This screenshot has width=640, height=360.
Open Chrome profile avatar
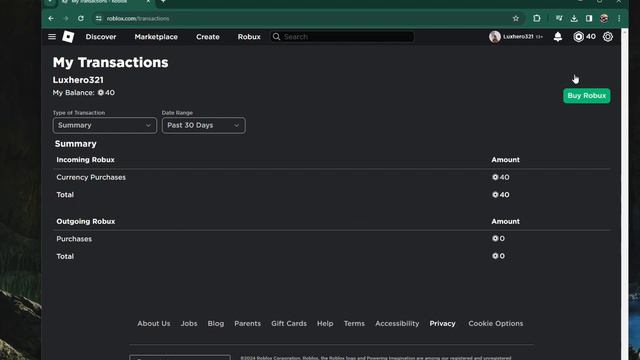pos(604,18)
